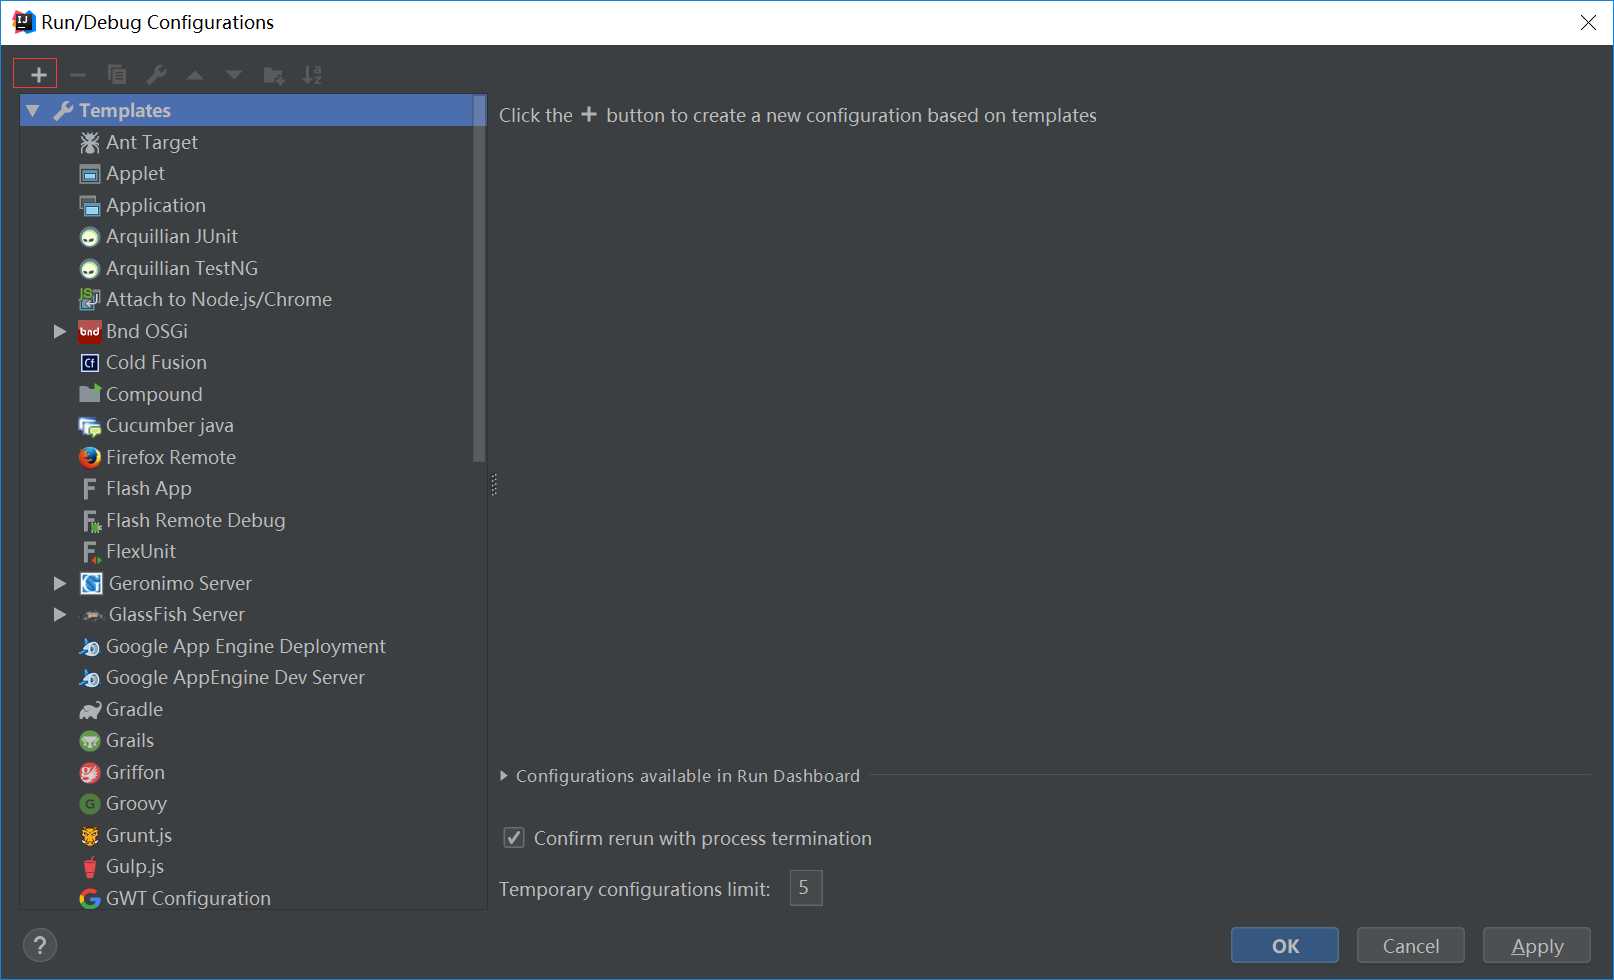The image size is (1614, 980).
Task: Click the panel splitter drag handle
Action: pyautogui.click(x=494, y=486)
